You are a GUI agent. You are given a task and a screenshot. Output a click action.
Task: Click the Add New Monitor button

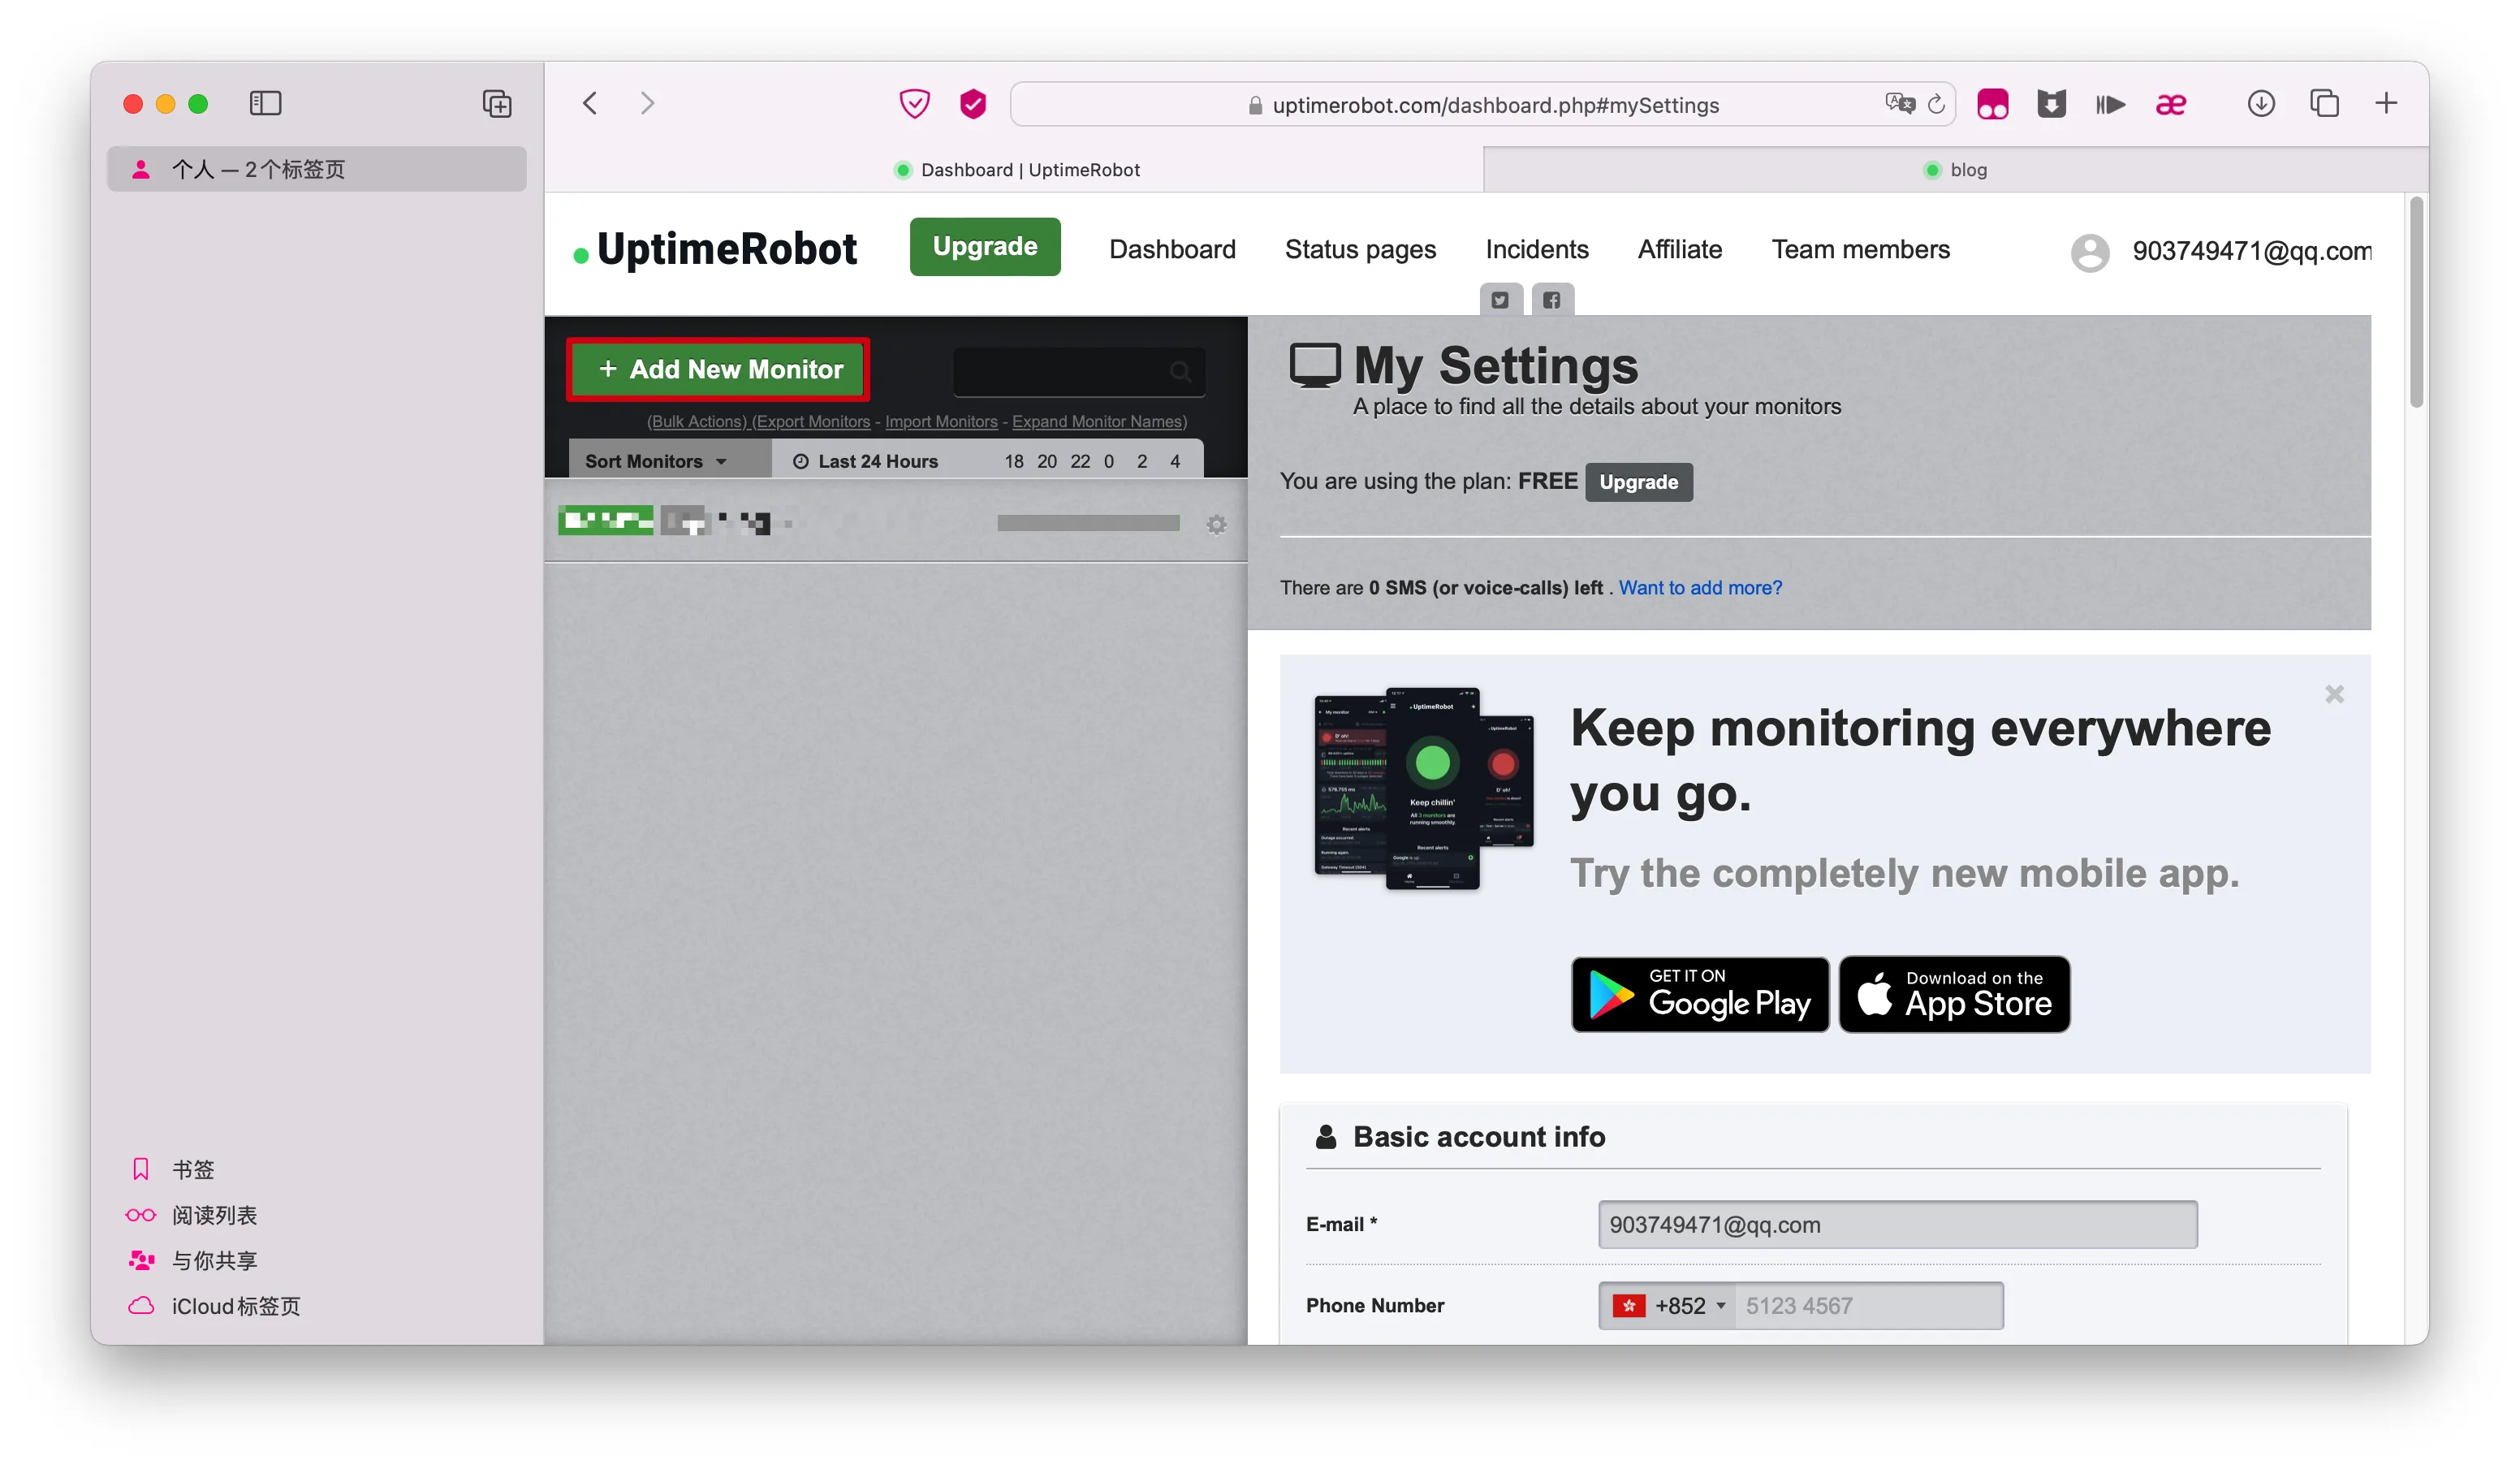coord(718,370)
